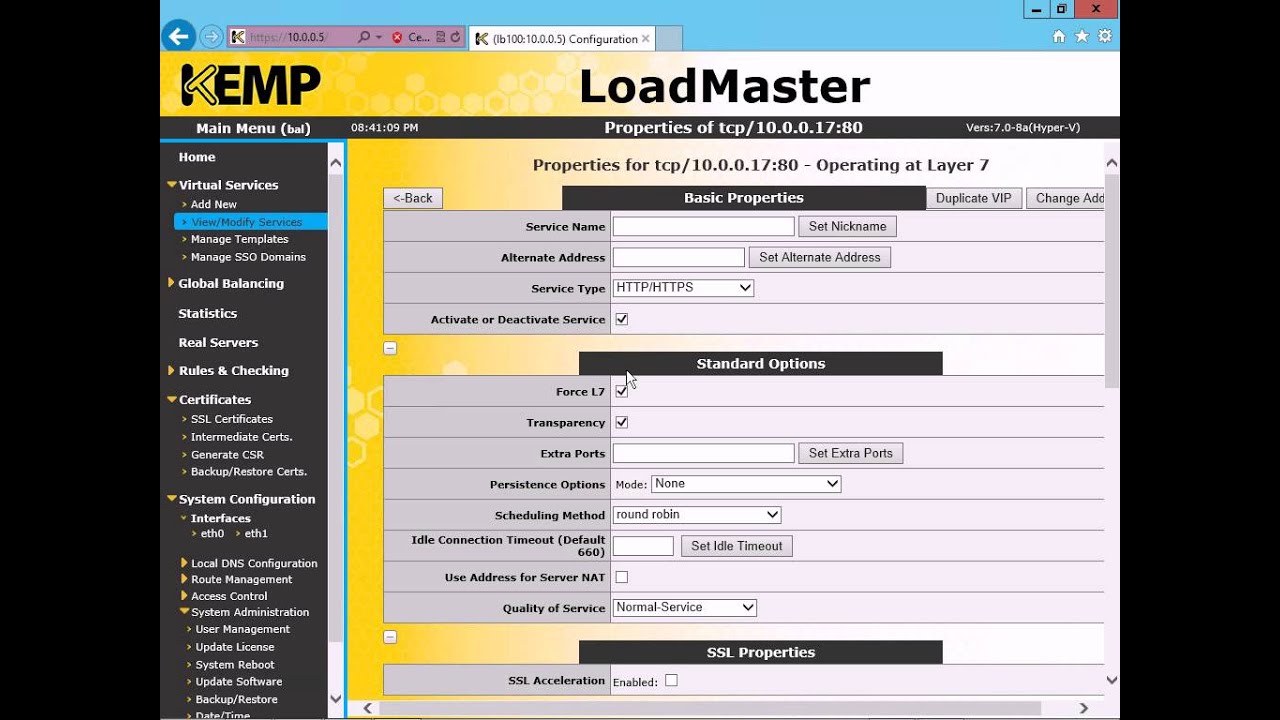Open the User Management menu item

coord(242,630)
